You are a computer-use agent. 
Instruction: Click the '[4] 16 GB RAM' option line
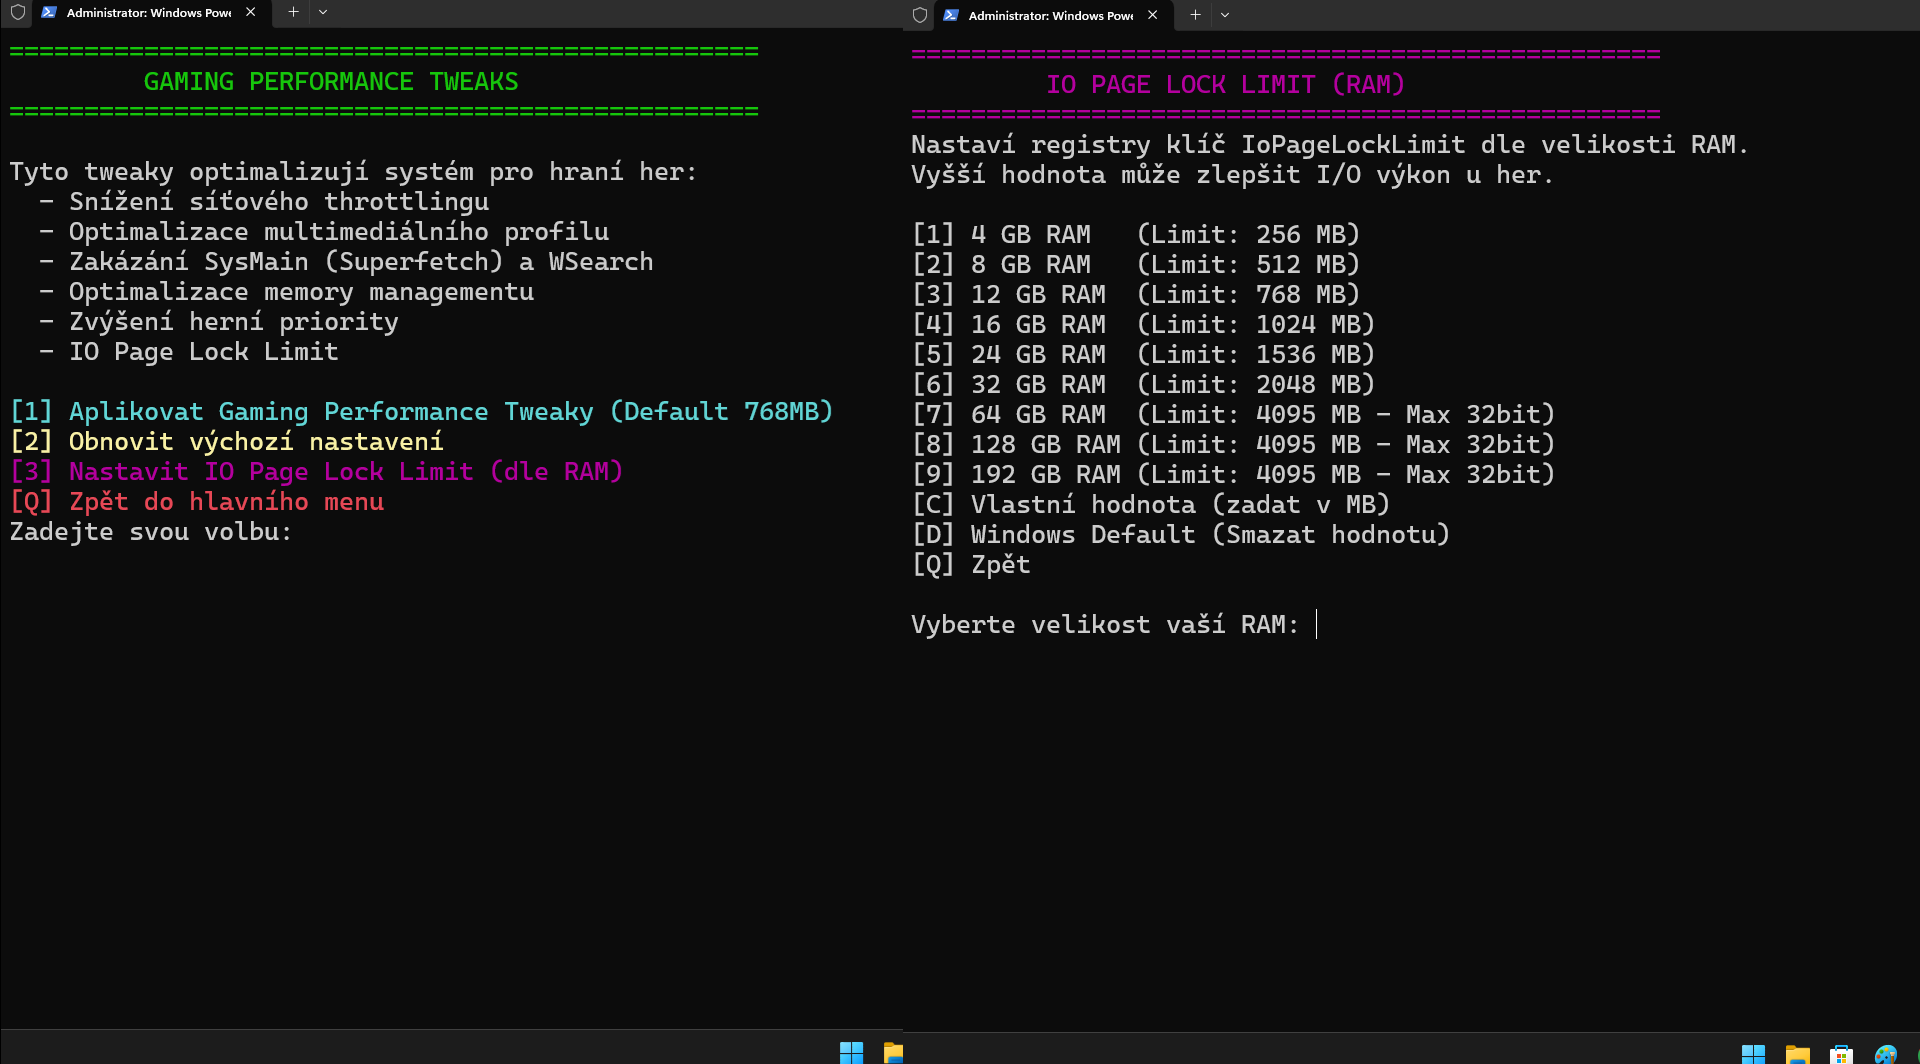coord(1142,325)
